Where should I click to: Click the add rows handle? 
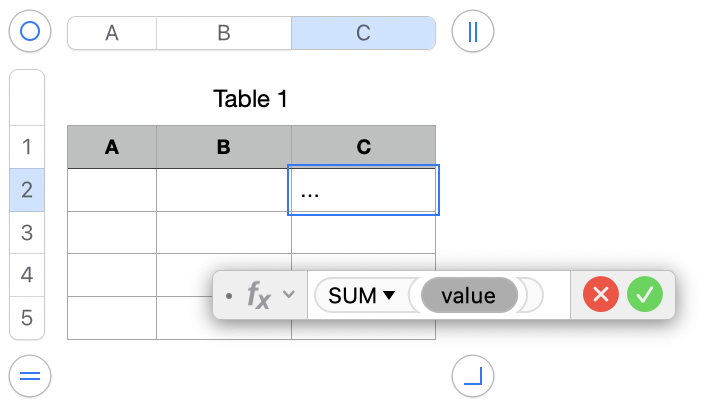30,376
